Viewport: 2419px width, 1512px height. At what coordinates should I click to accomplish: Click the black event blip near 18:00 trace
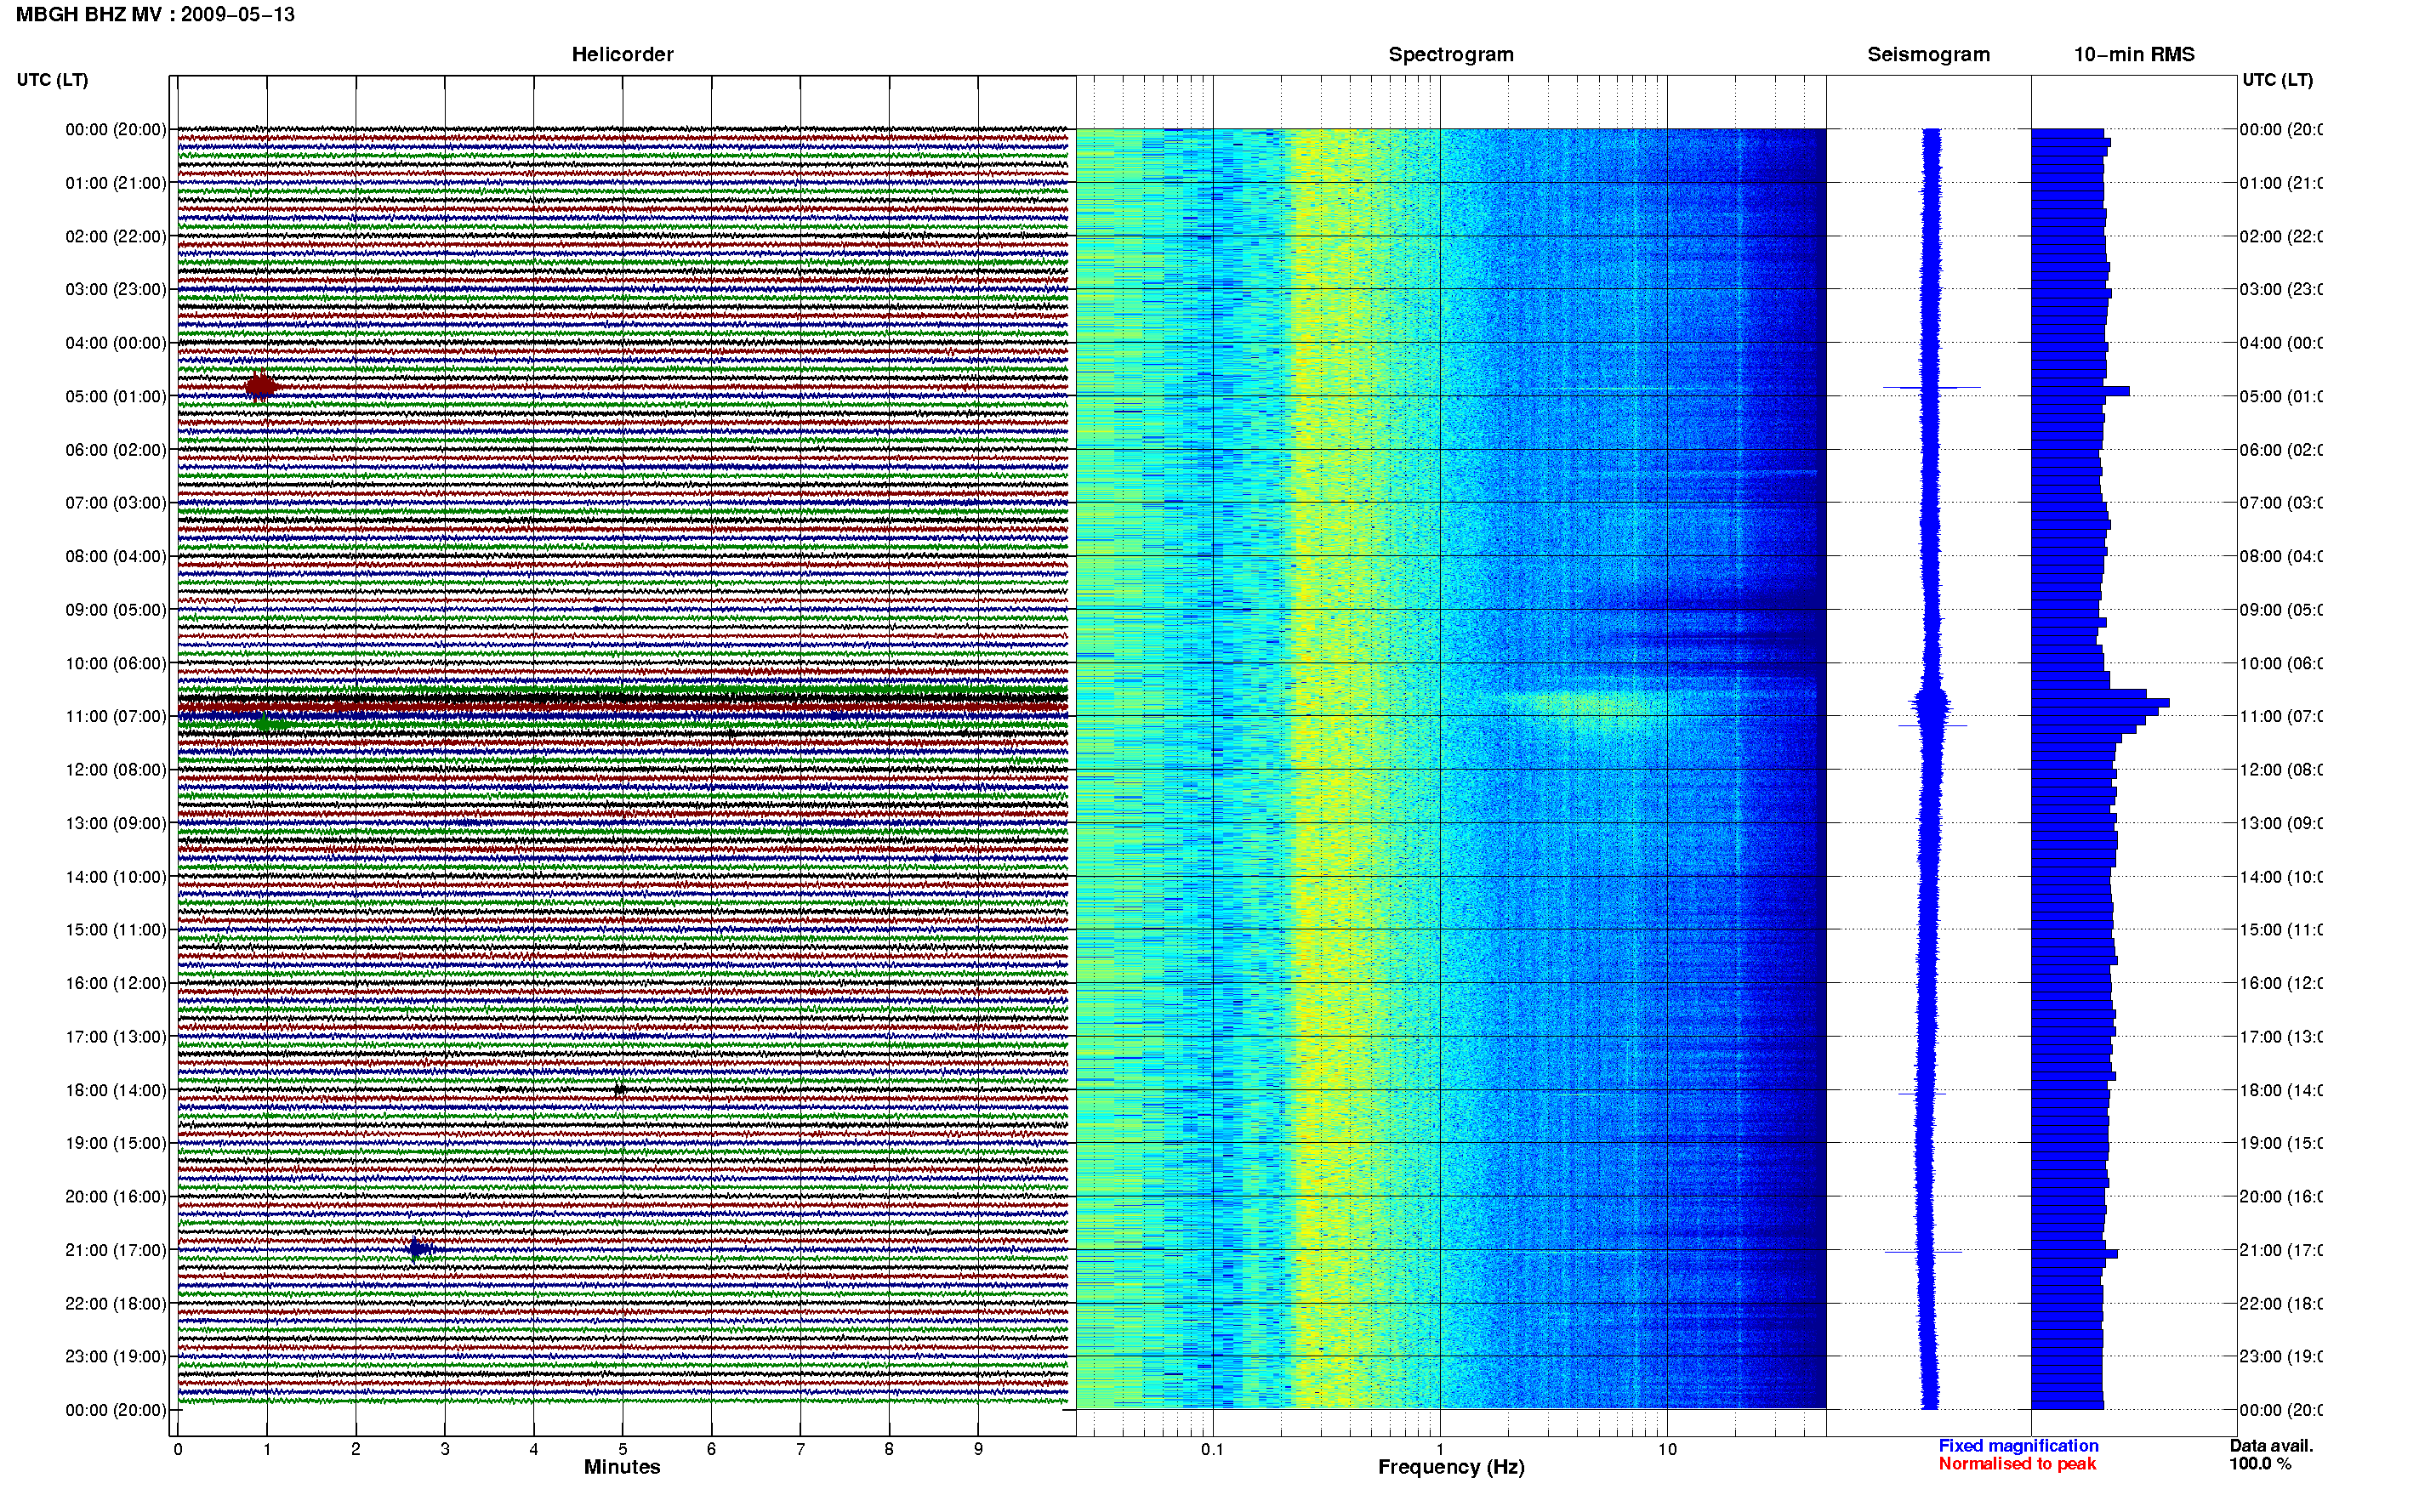619,1089
